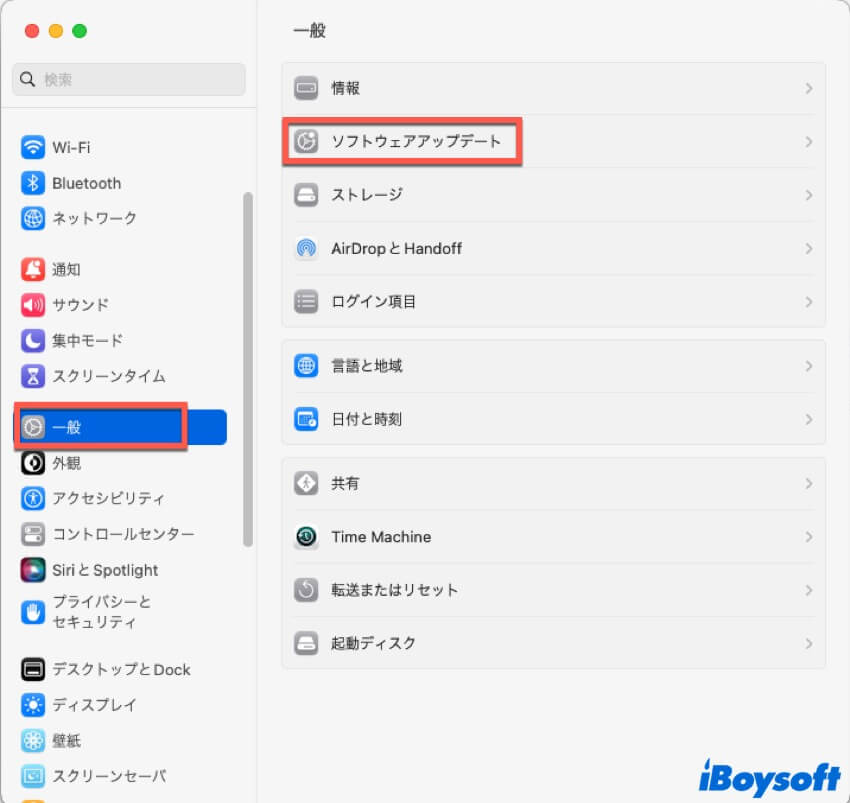Open the AirDropとHandoff icon

pyautogui.click(x=306, y=248)
